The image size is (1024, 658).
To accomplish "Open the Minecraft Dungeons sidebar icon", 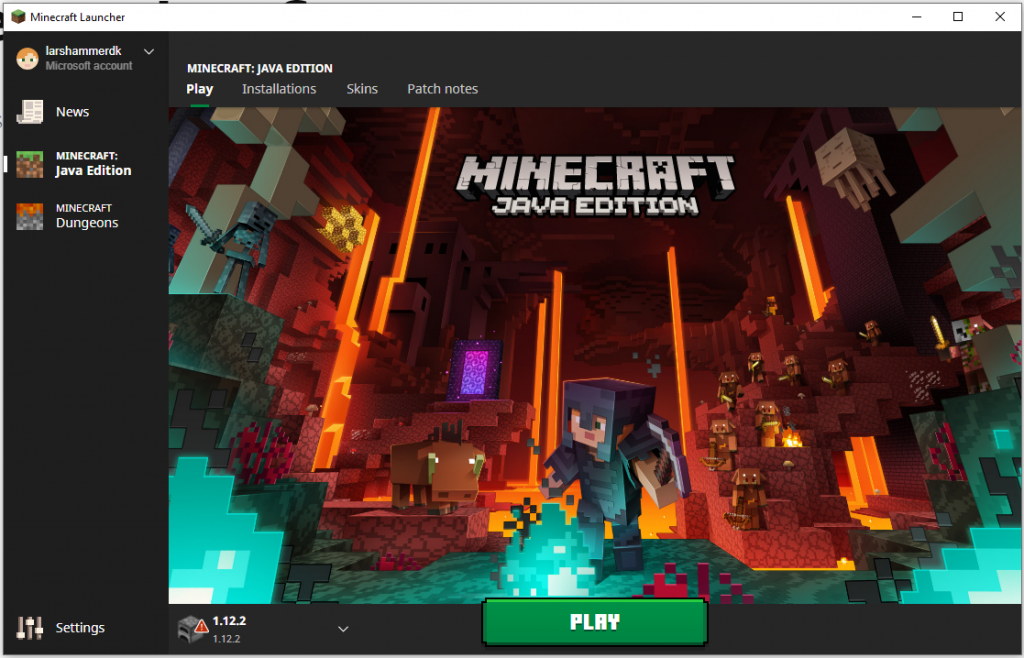I will click(29, 216).
